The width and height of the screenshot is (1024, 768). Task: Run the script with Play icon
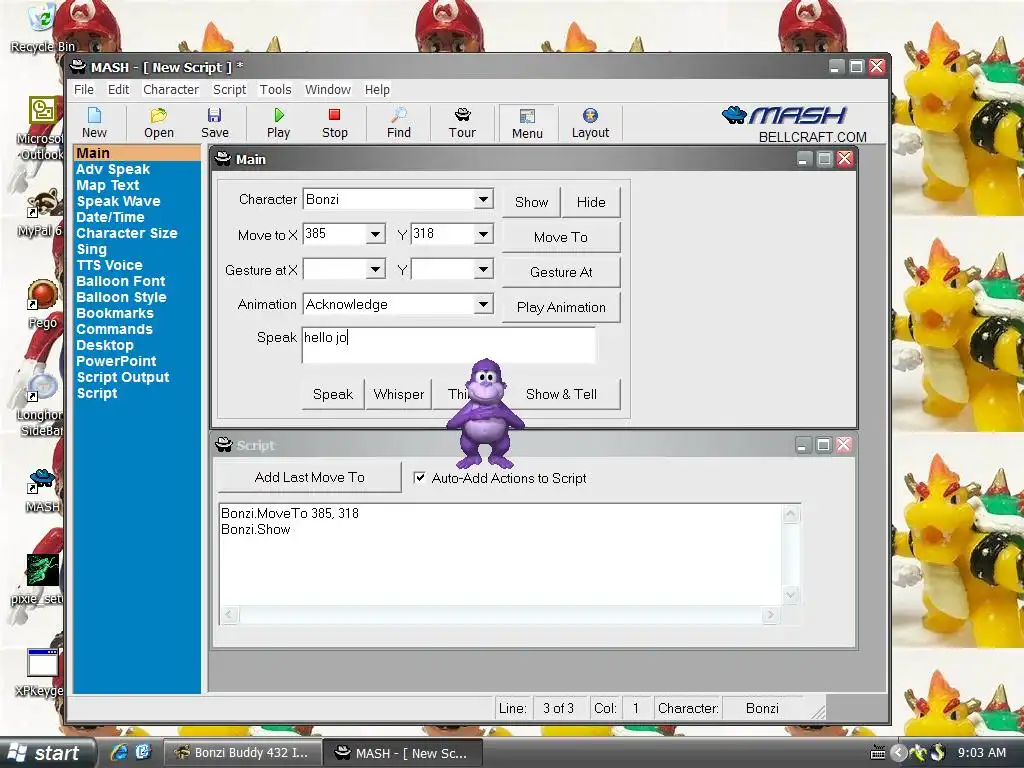[278, 123]
